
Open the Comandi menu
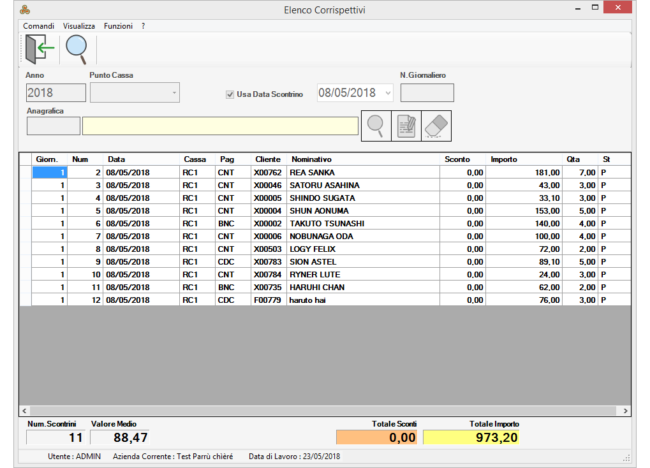(x=38, y=24)
